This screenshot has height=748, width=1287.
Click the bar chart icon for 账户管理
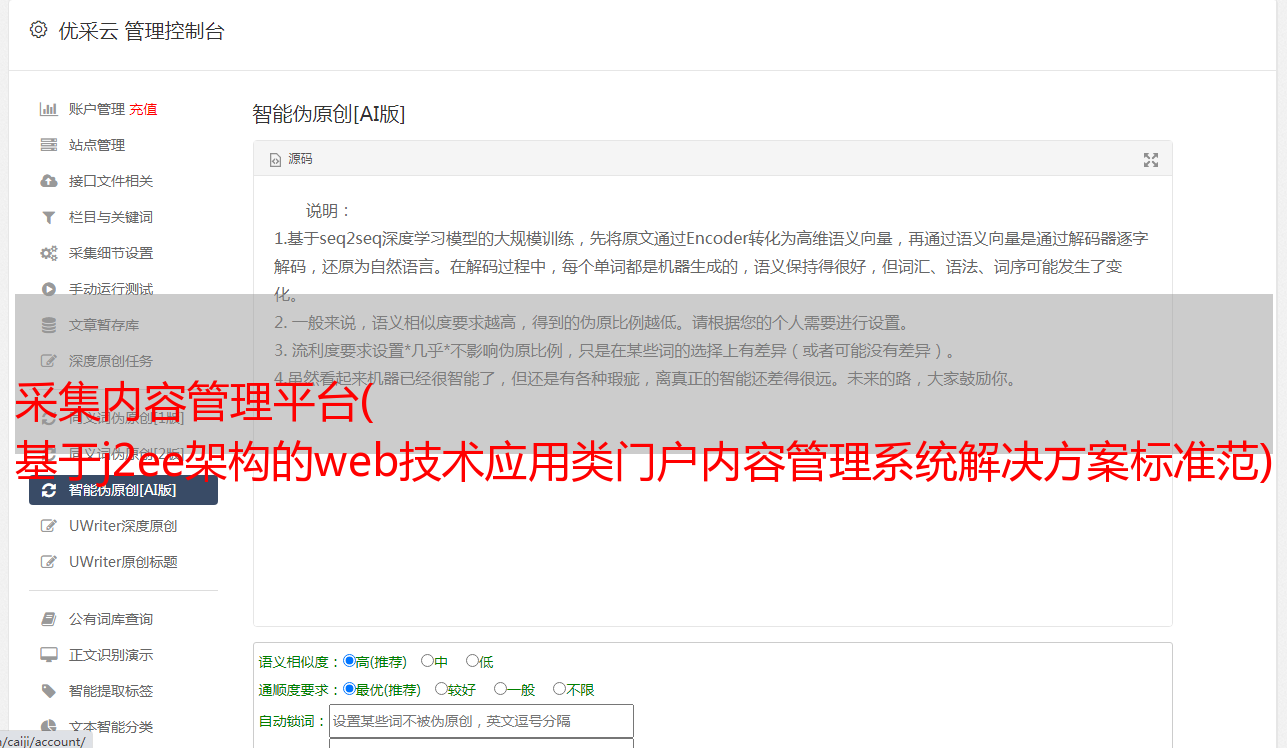pos(48,109)
